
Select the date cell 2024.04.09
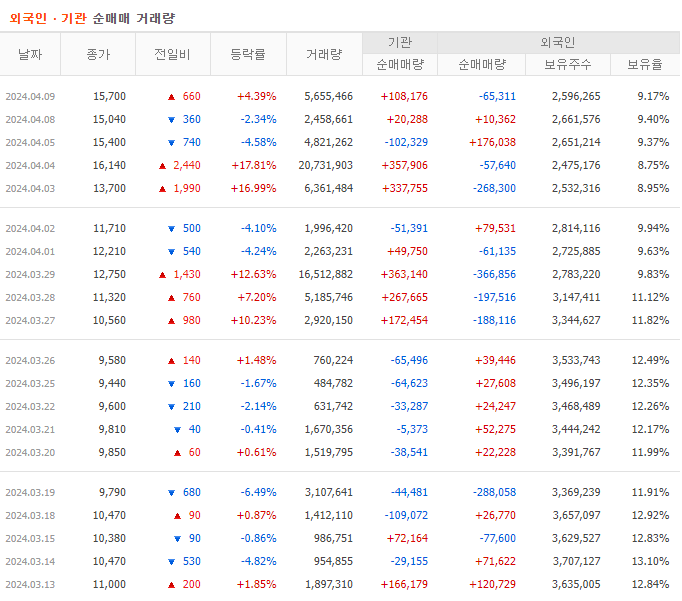[30, 97]
